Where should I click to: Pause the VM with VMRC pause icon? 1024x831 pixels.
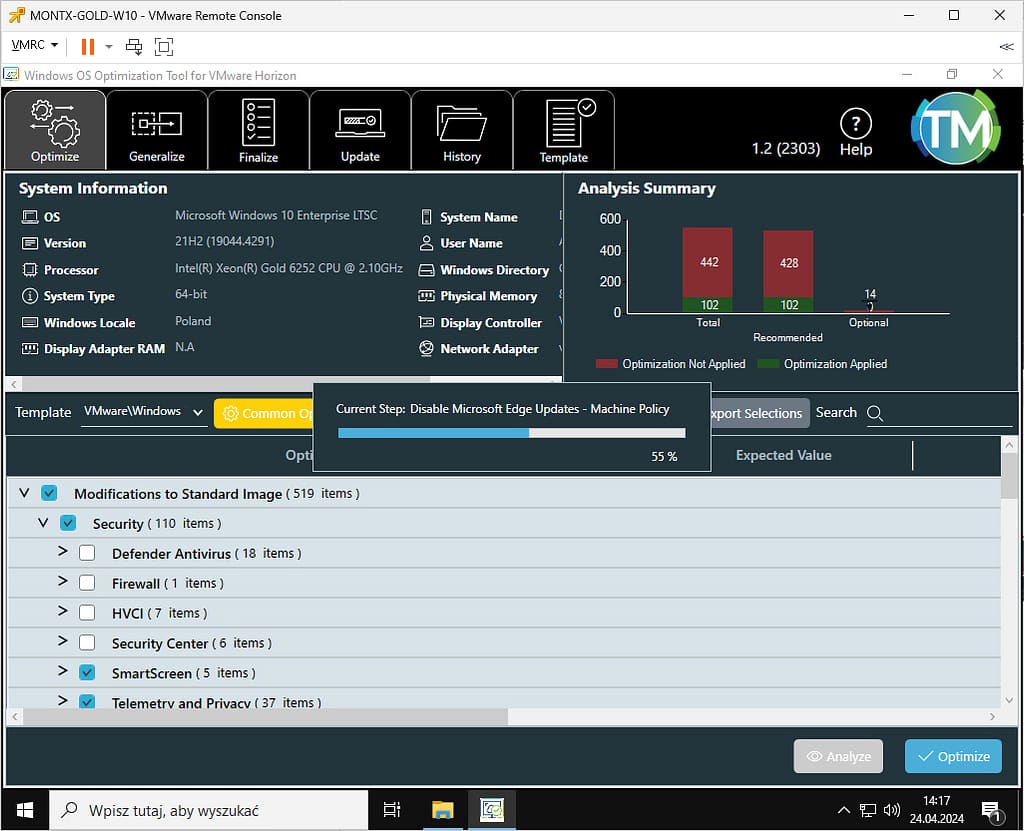pos(87,46)
